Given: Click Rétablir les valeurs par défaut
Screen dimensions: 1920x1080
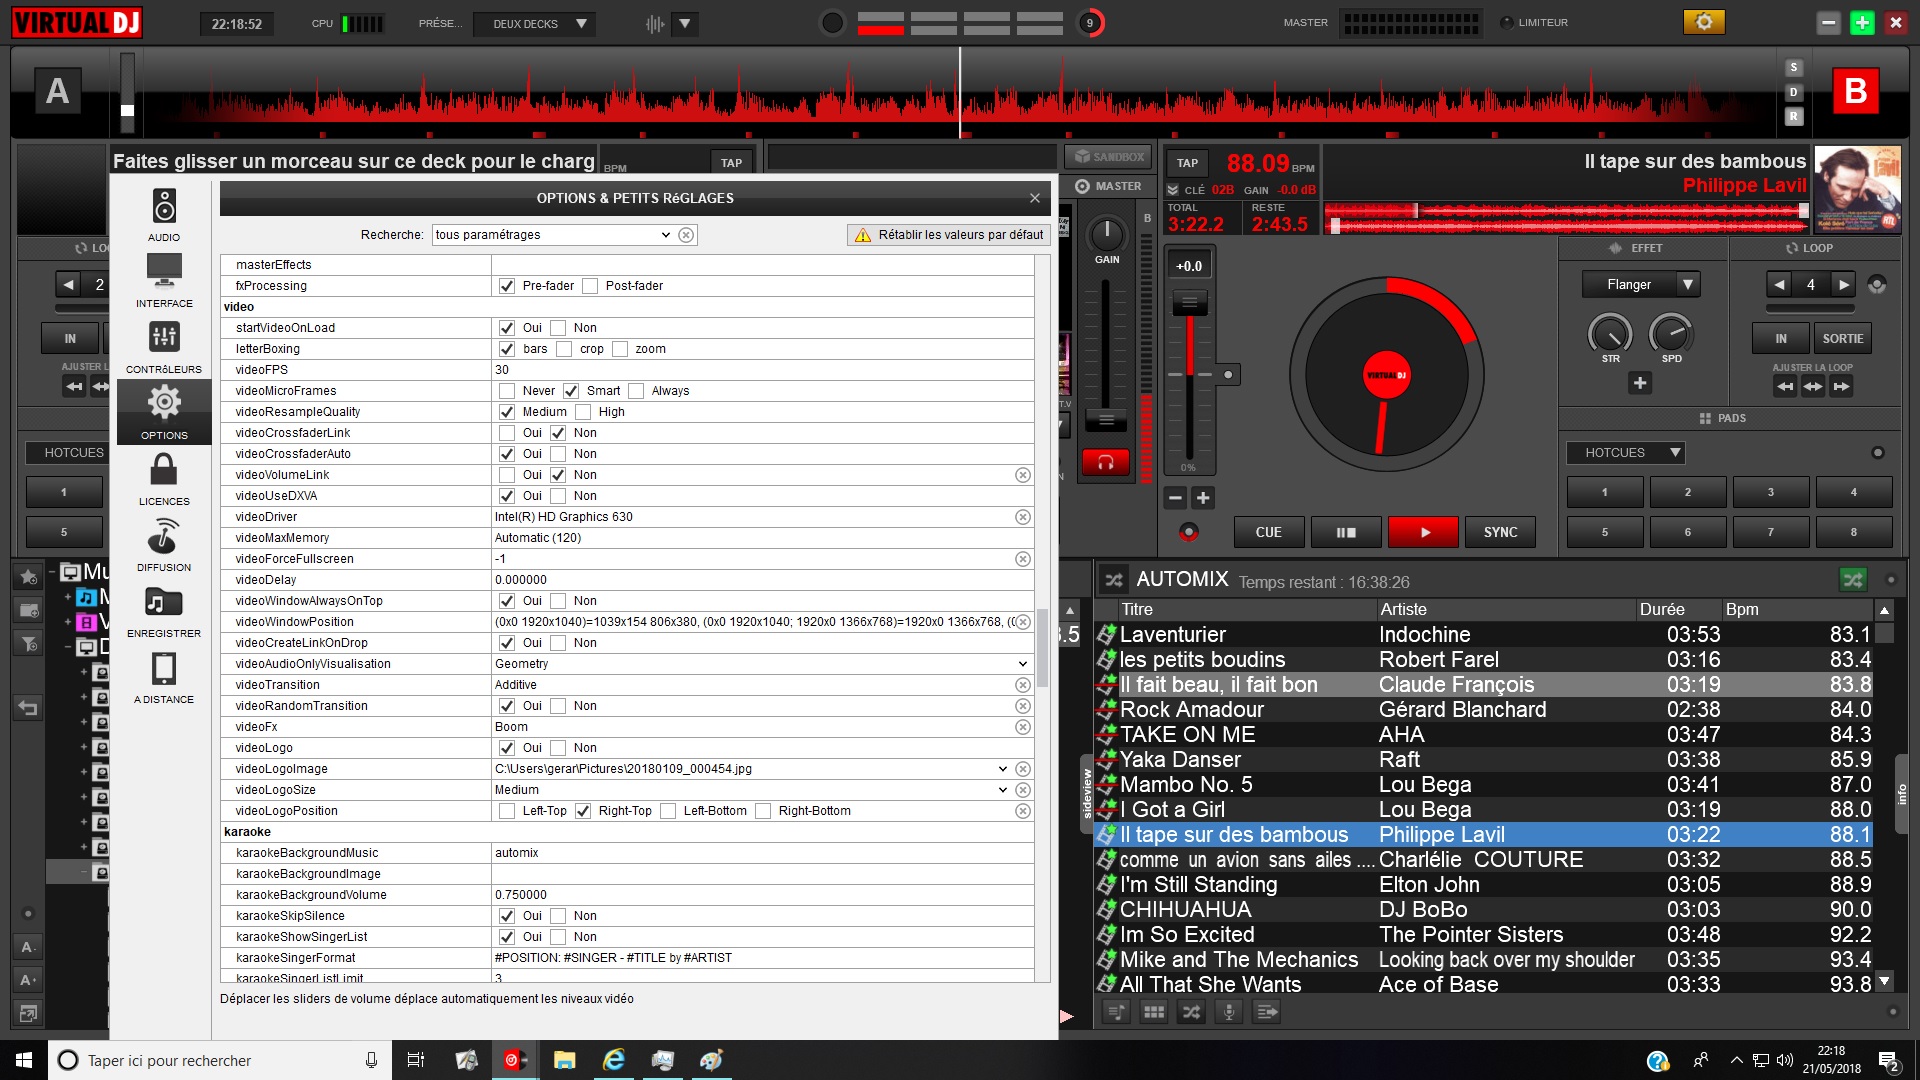Looking at the screenshot, I should click(x=948, y=235).
